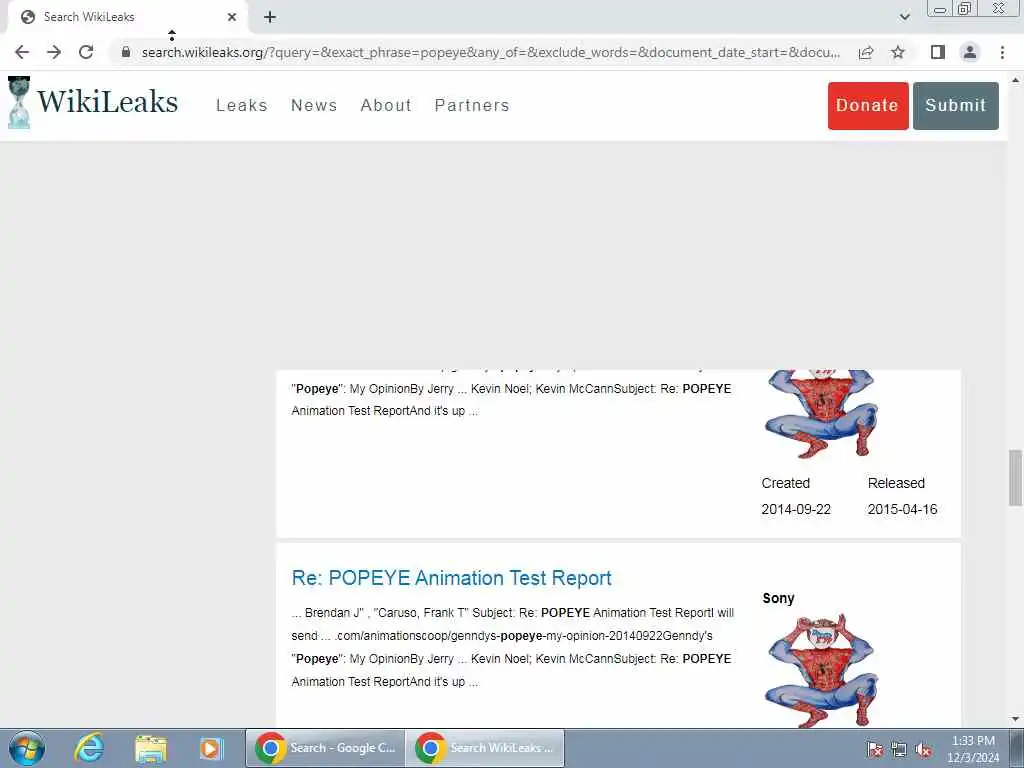Click the muted volume tray icon

[923, 750]
